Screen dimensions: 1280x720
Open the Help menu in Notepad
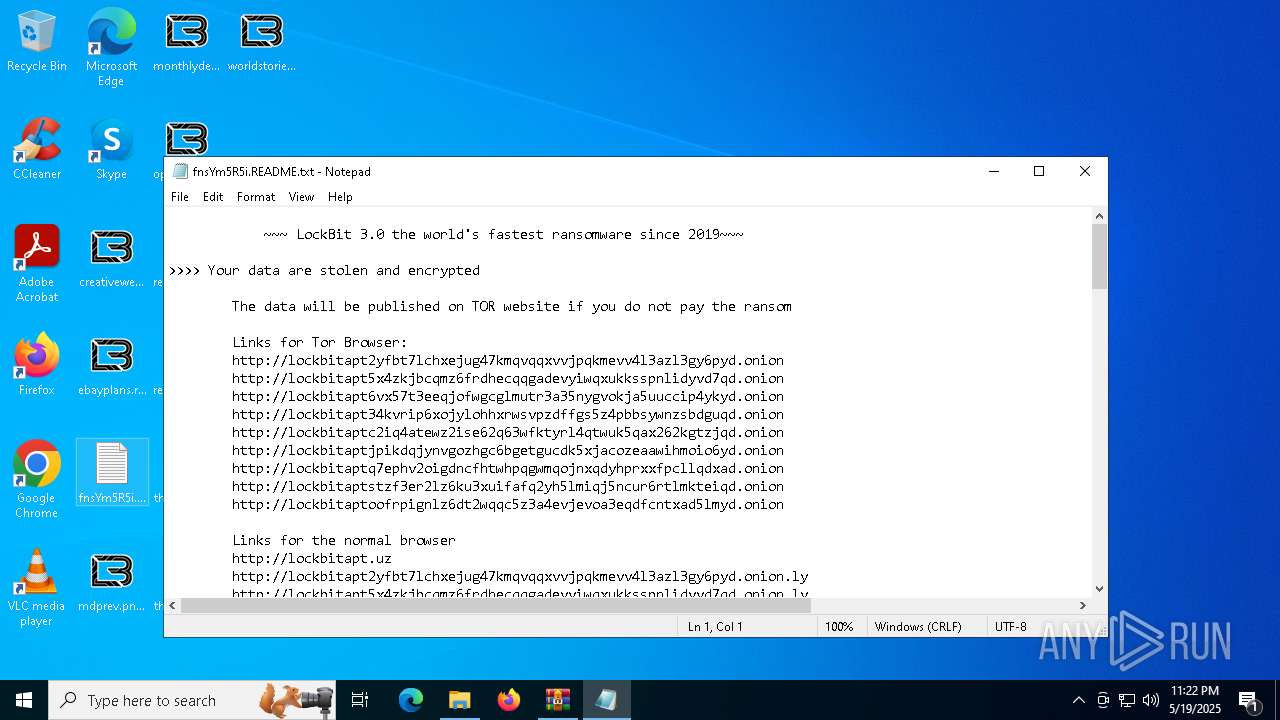(x=340, y=197)
